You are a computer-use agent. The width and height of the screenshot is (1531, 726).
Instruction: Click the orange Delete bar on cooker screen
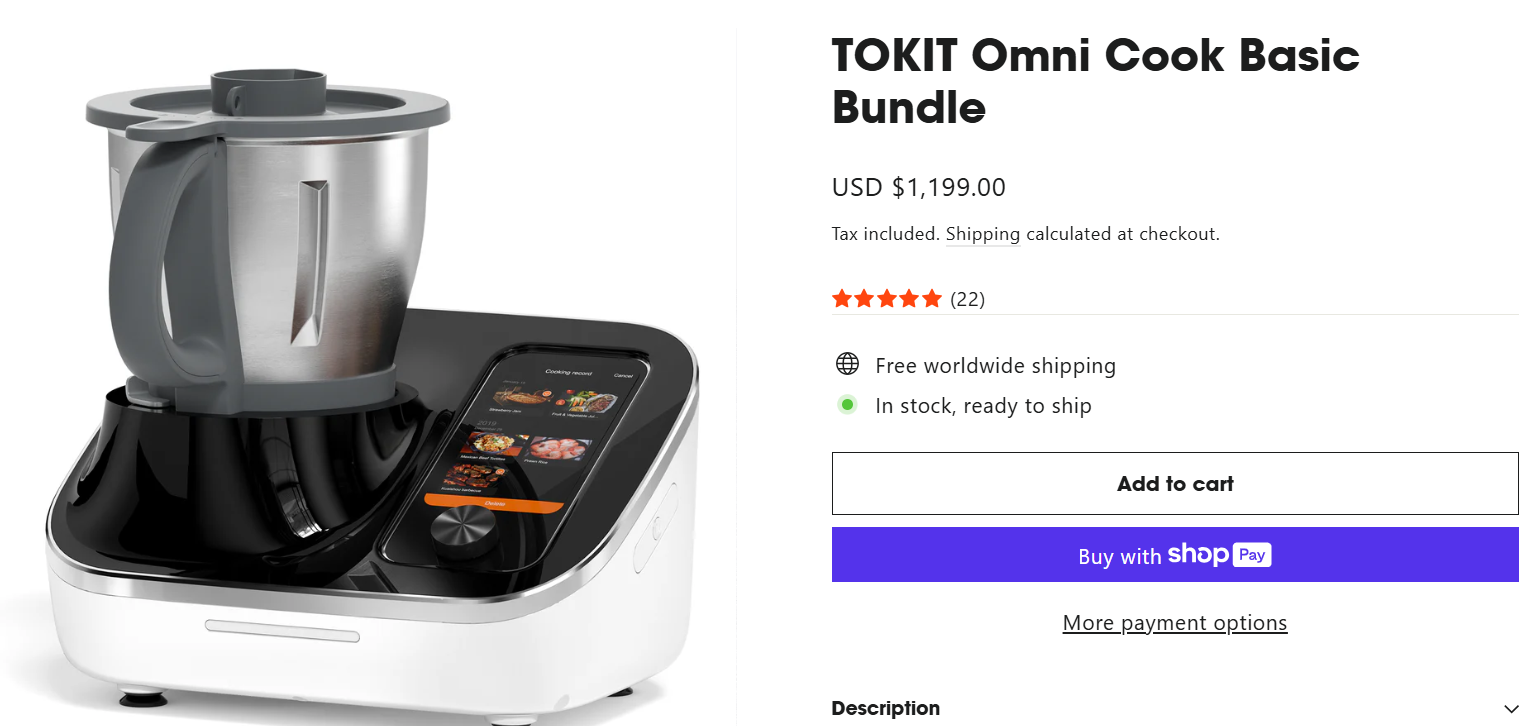[494, 502]
